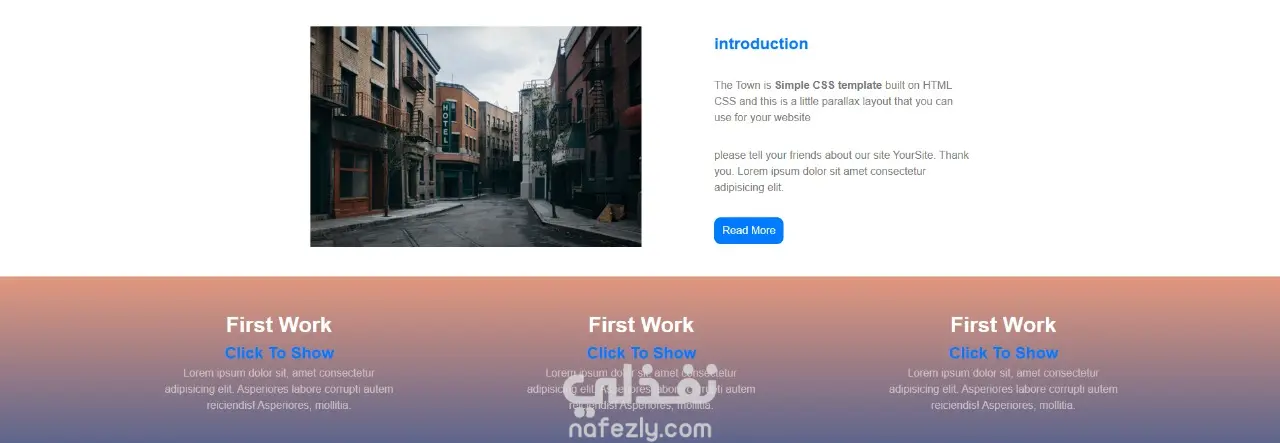Click the nafezly.com watermark text
This screenshot has height=443, width=1280.
(x=640, y=430)
